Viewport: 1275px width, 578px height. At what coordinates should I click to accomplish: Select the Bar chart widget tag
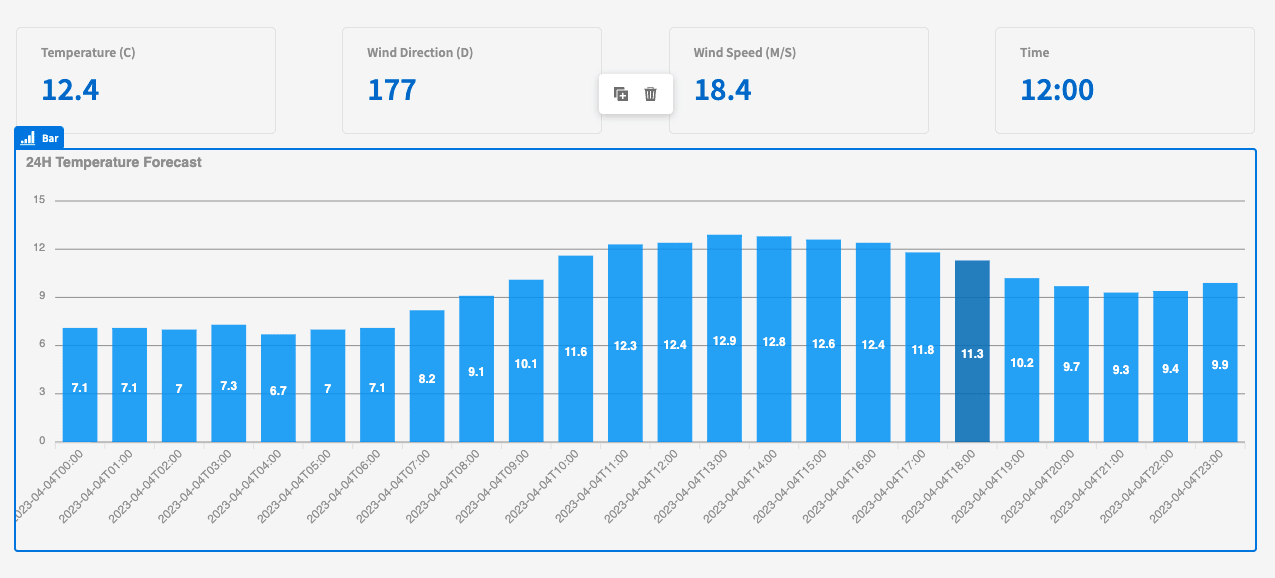point(40,138)
